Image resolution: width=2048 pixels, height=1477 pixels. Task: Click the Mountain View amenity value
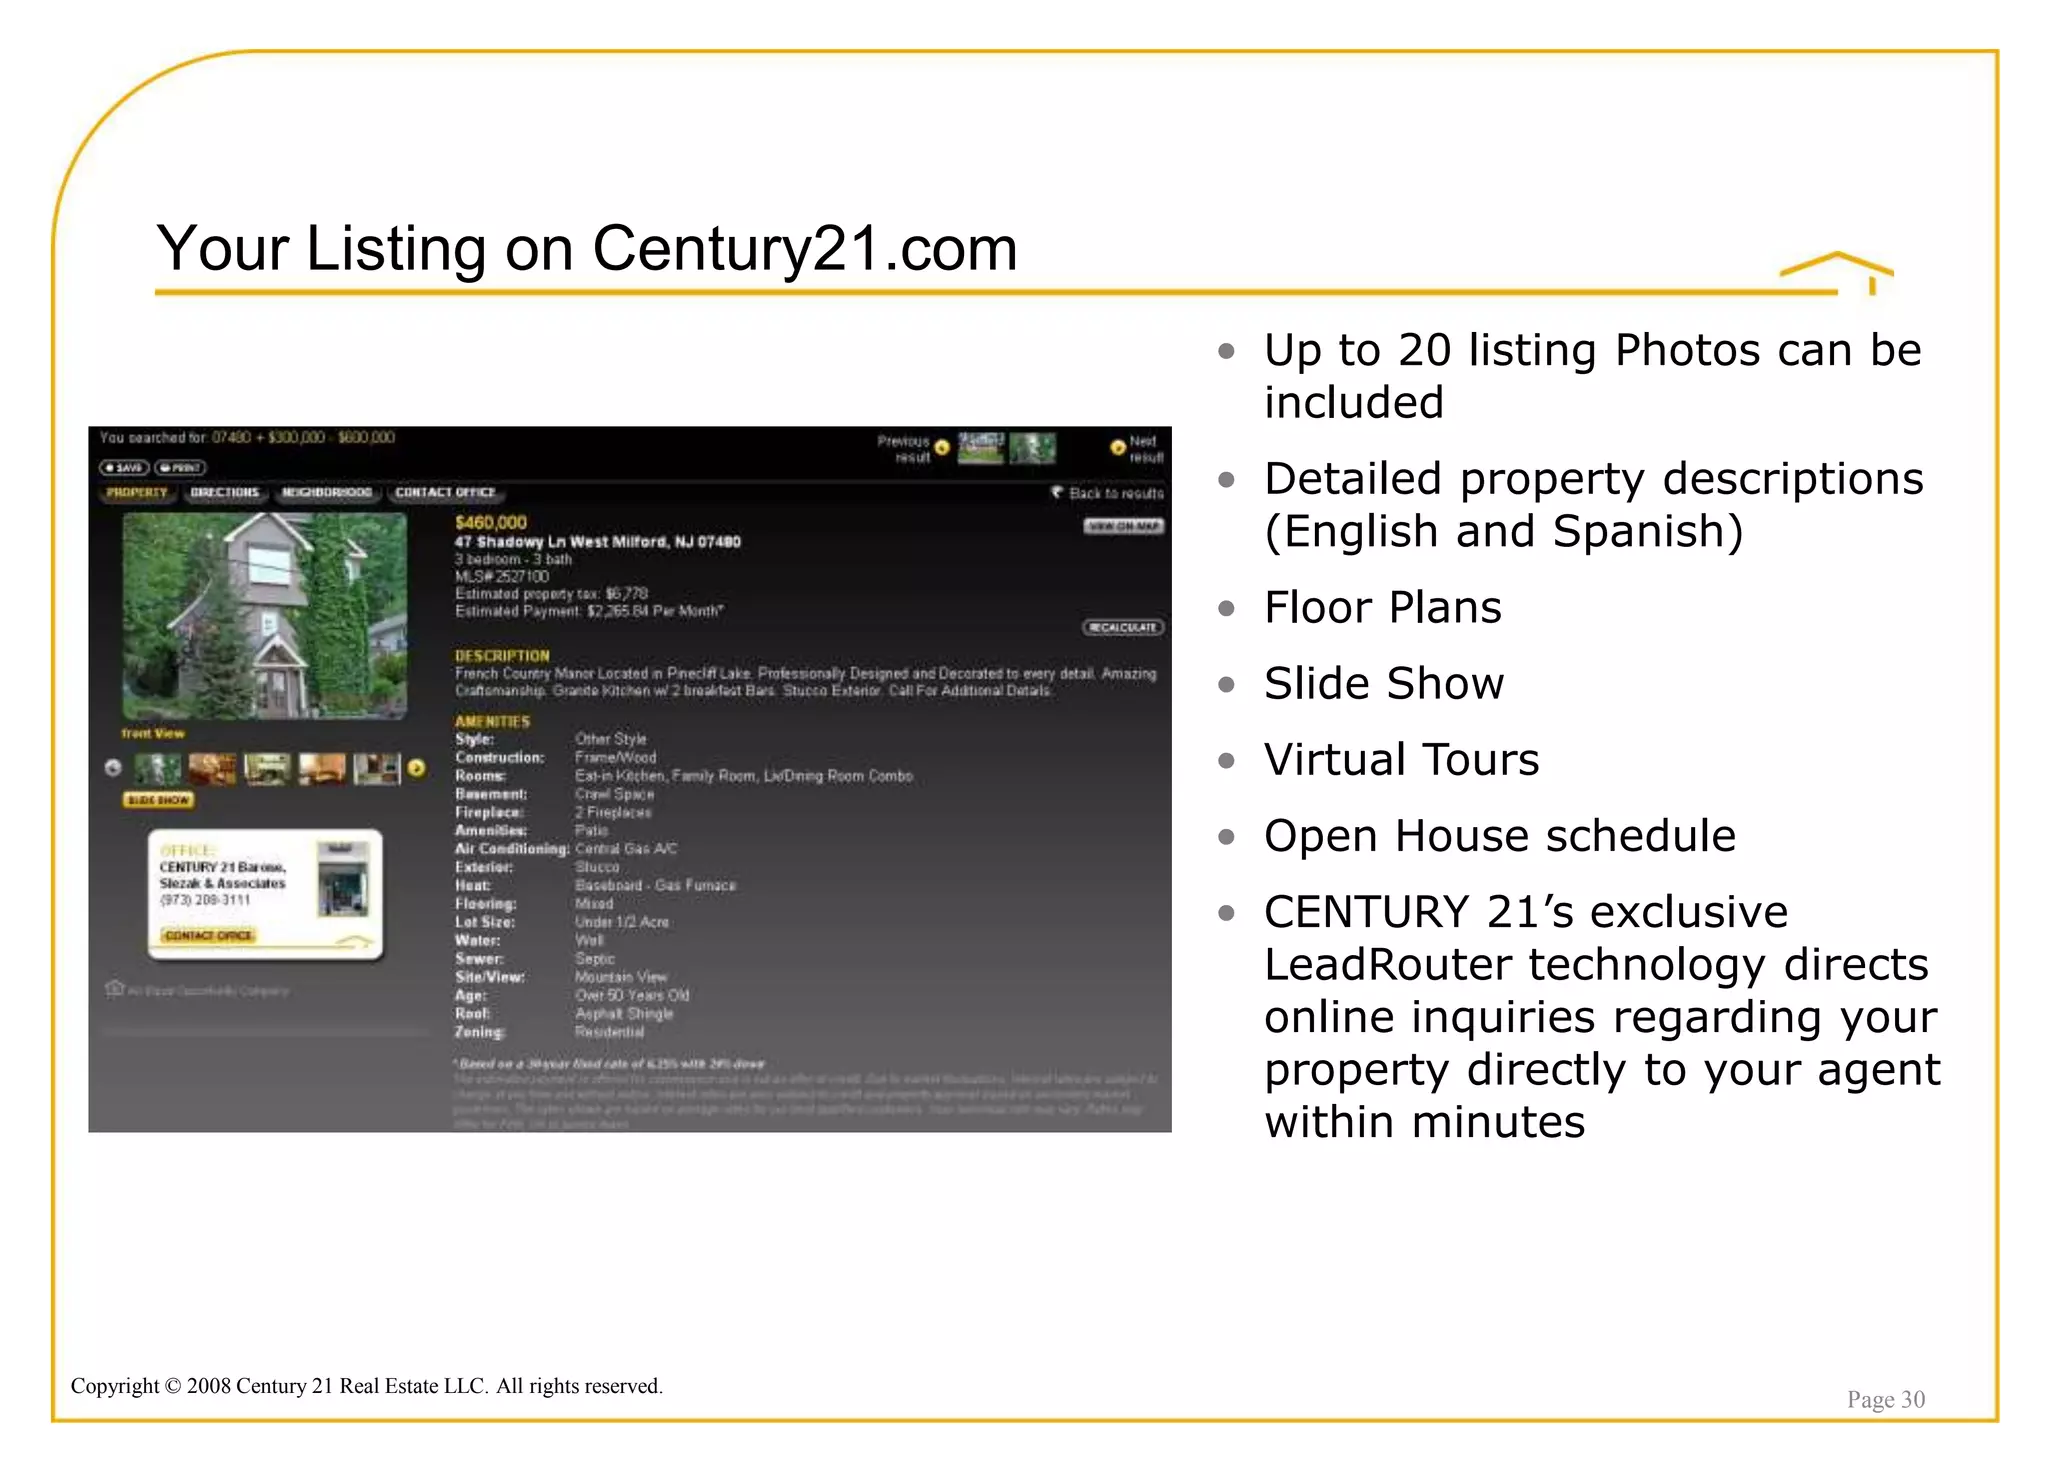621,977
